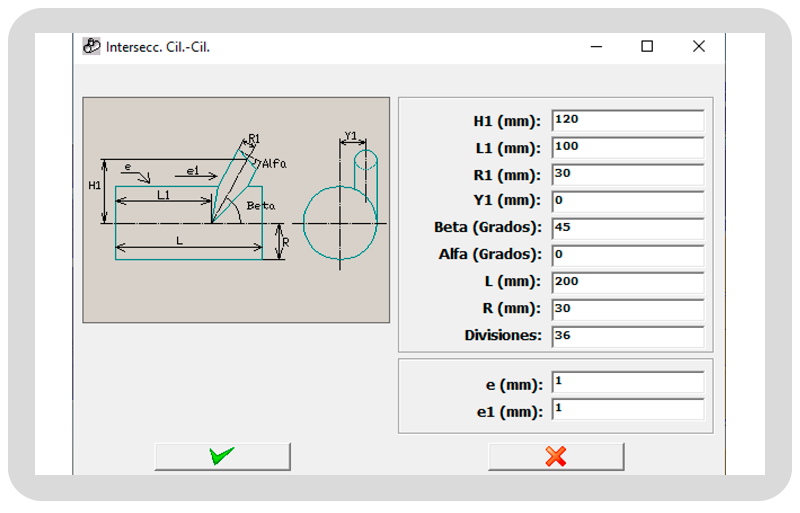Click the Intersecc. Cil.-Cil. title text
This screenshot has width=800, height=513.
pyautogui.click(x=158, y=46)
